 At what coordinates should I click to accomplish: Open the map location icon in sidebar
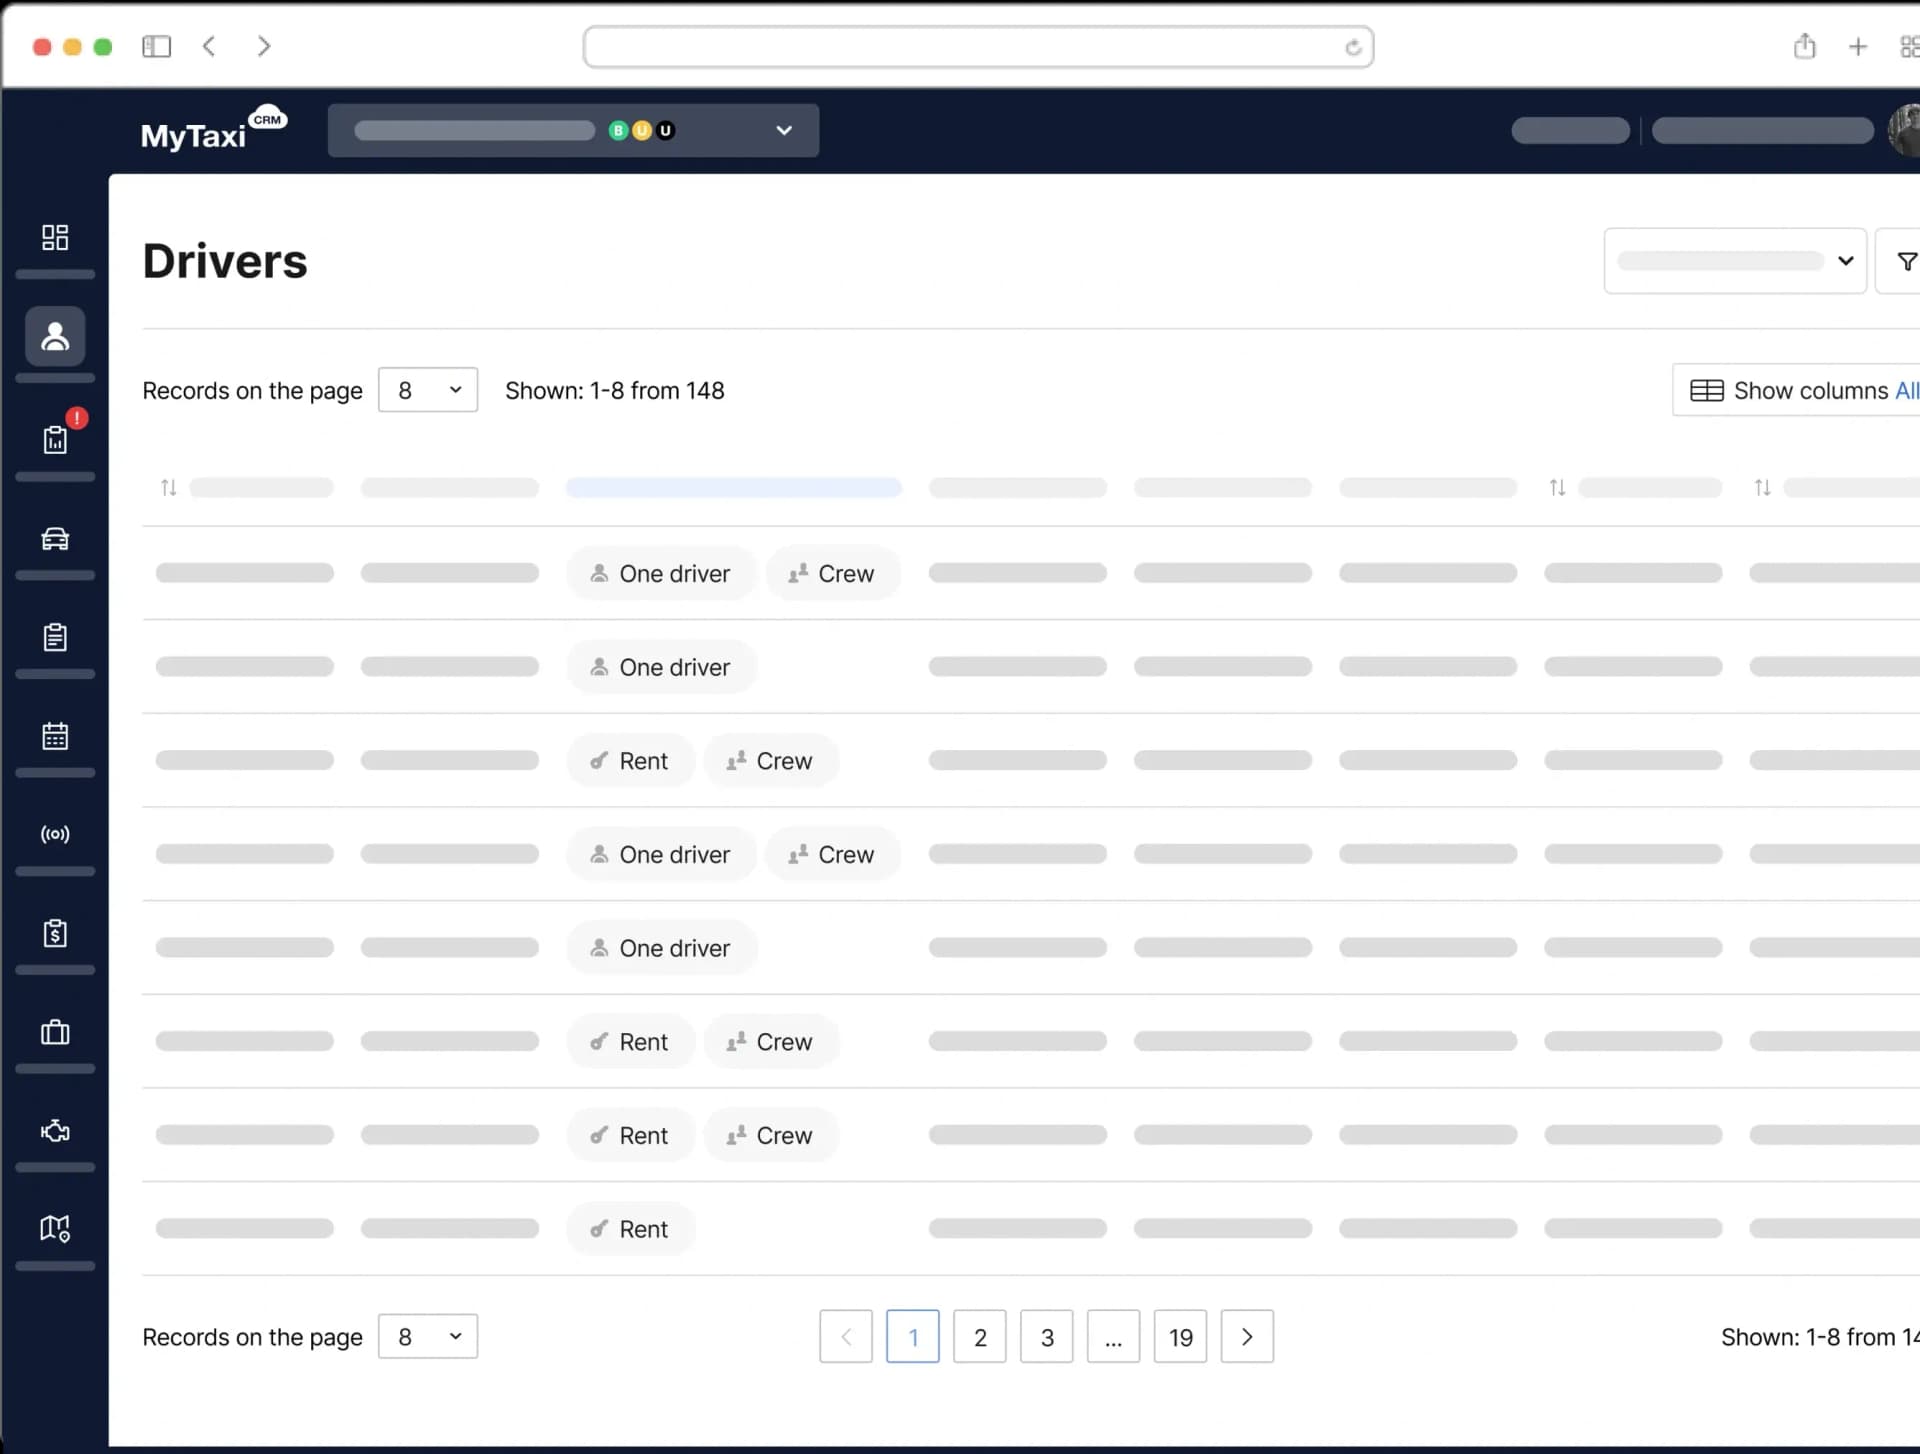[55, 1228]
